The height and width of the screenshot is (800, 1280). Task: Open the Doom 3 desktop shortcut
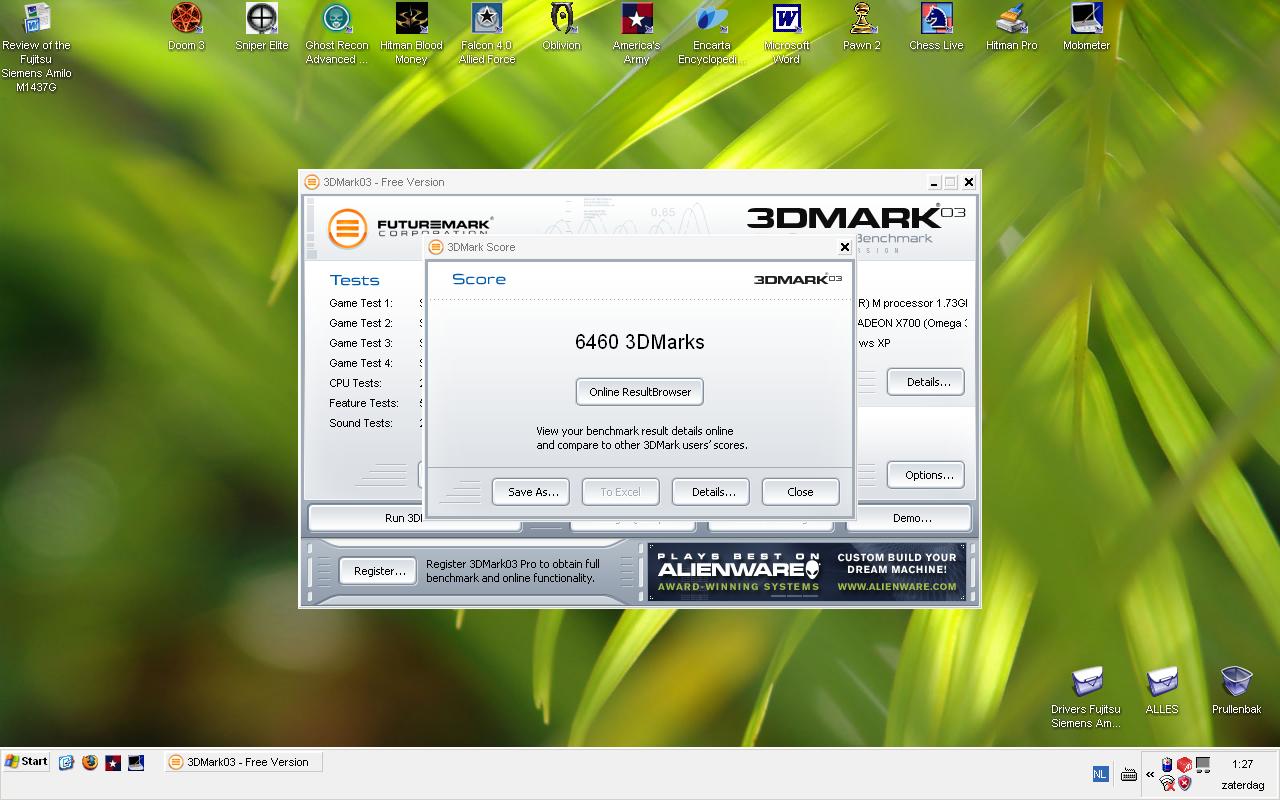(186, 27)
